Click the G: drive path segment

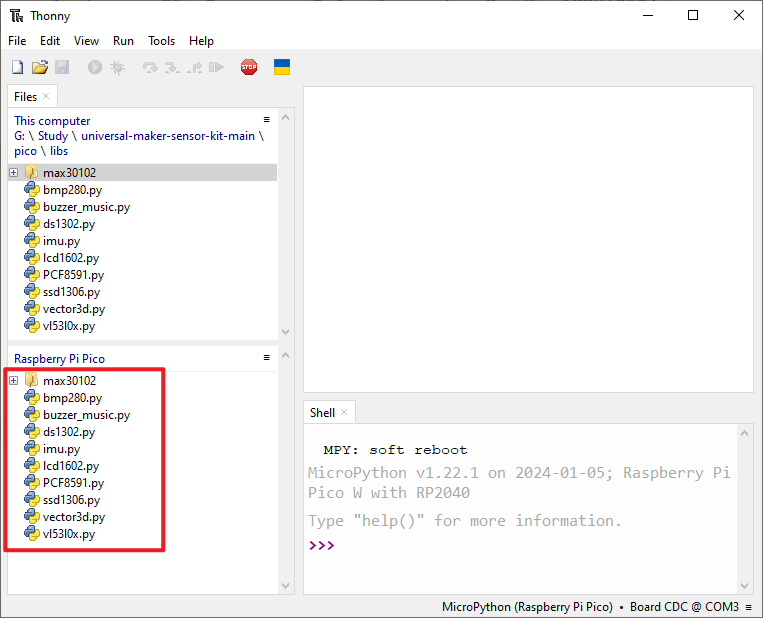coord(19,136)
